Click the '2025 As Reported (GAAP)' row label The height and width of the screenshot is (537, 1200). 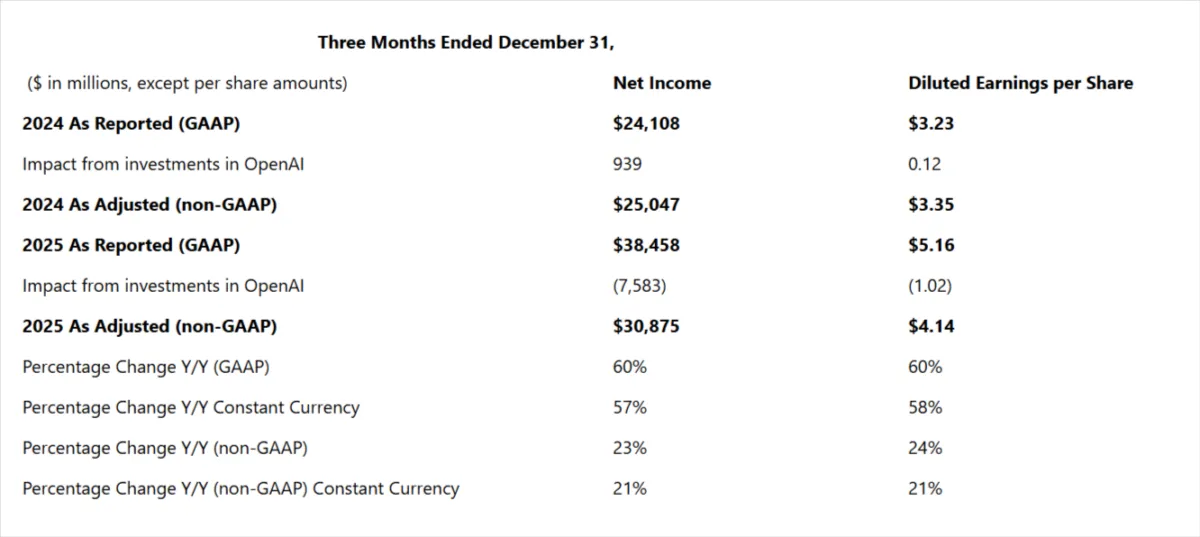pos(131,245)
